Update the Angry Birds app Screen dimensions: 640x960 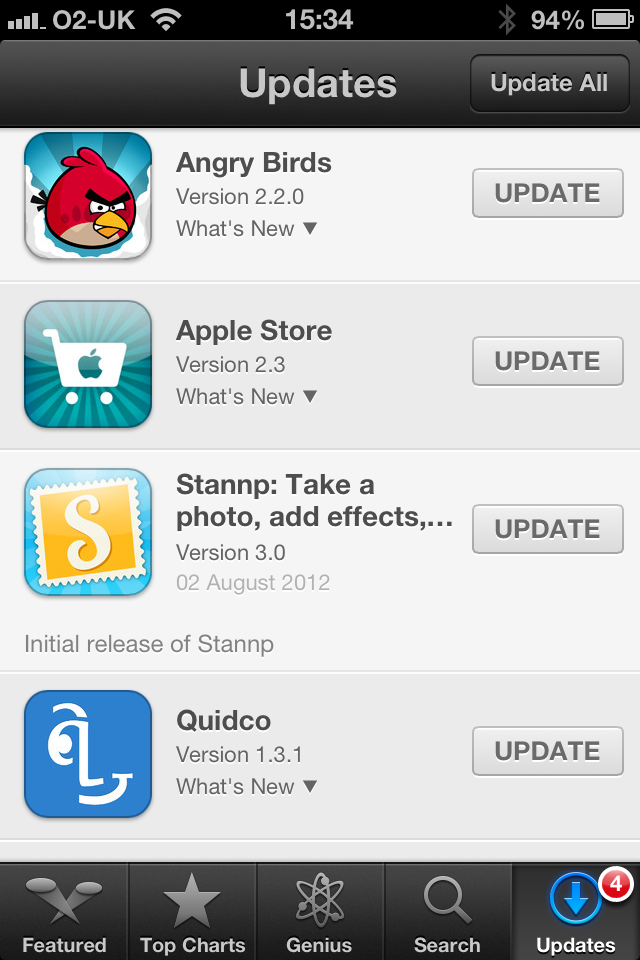coord(548,193)
